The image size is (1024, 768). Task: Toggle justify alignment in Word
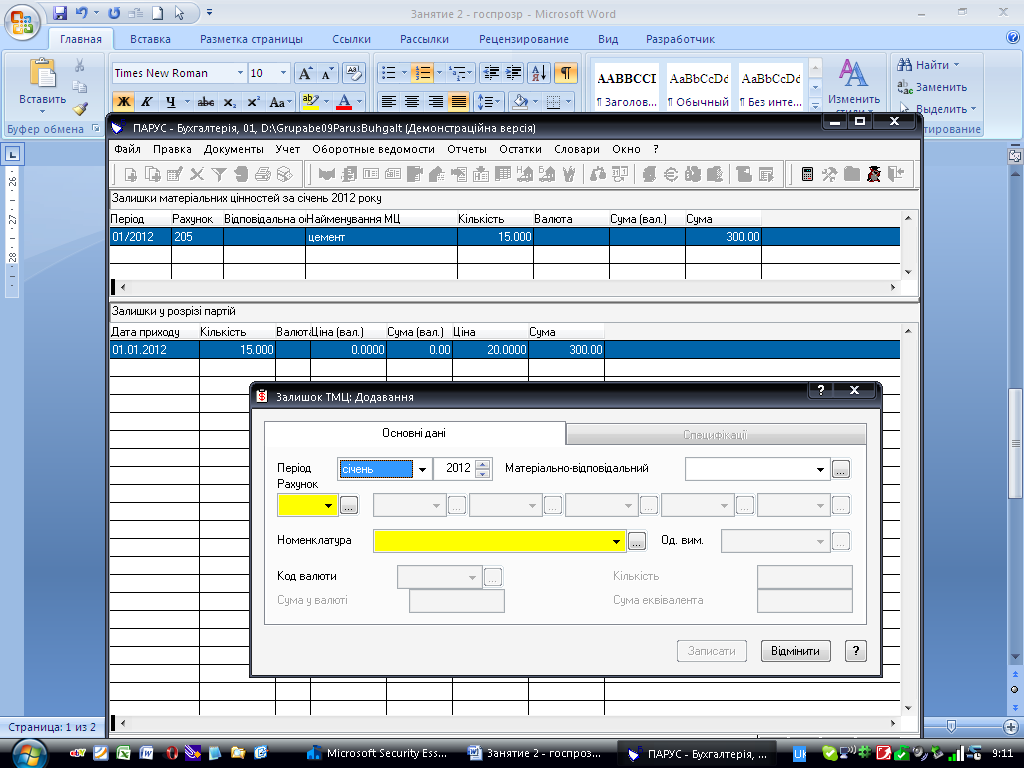459,101
